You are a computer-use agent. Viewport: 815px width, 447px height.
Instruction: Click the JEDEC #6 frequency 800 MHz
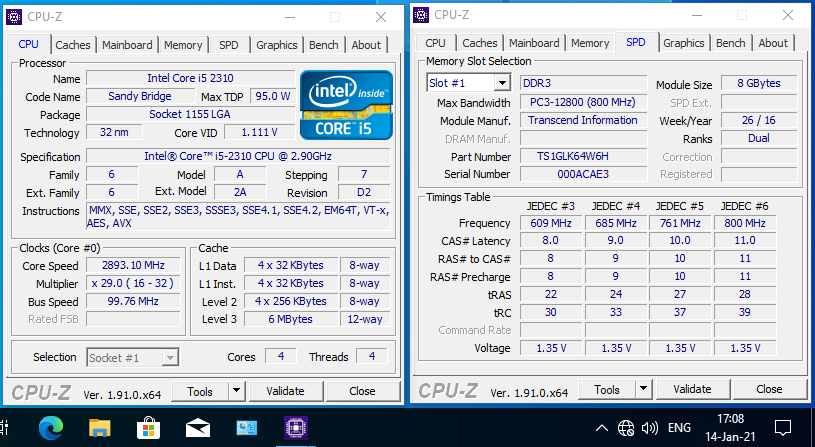(x=745, y=224)
